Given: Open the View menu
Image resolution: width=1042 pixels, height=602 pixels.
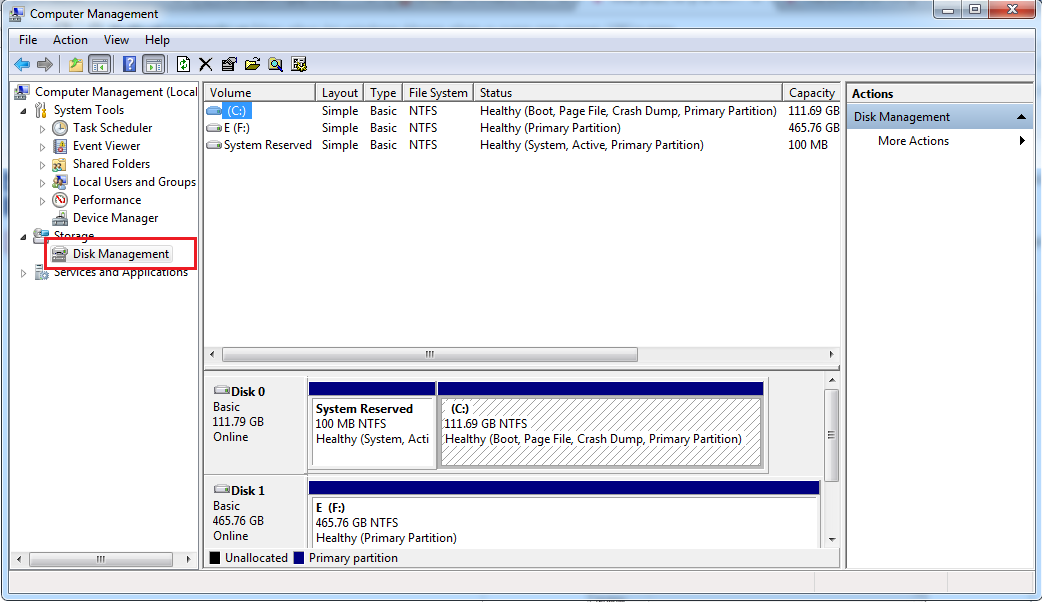Looking at the screenshot, I should coord(116,40).
